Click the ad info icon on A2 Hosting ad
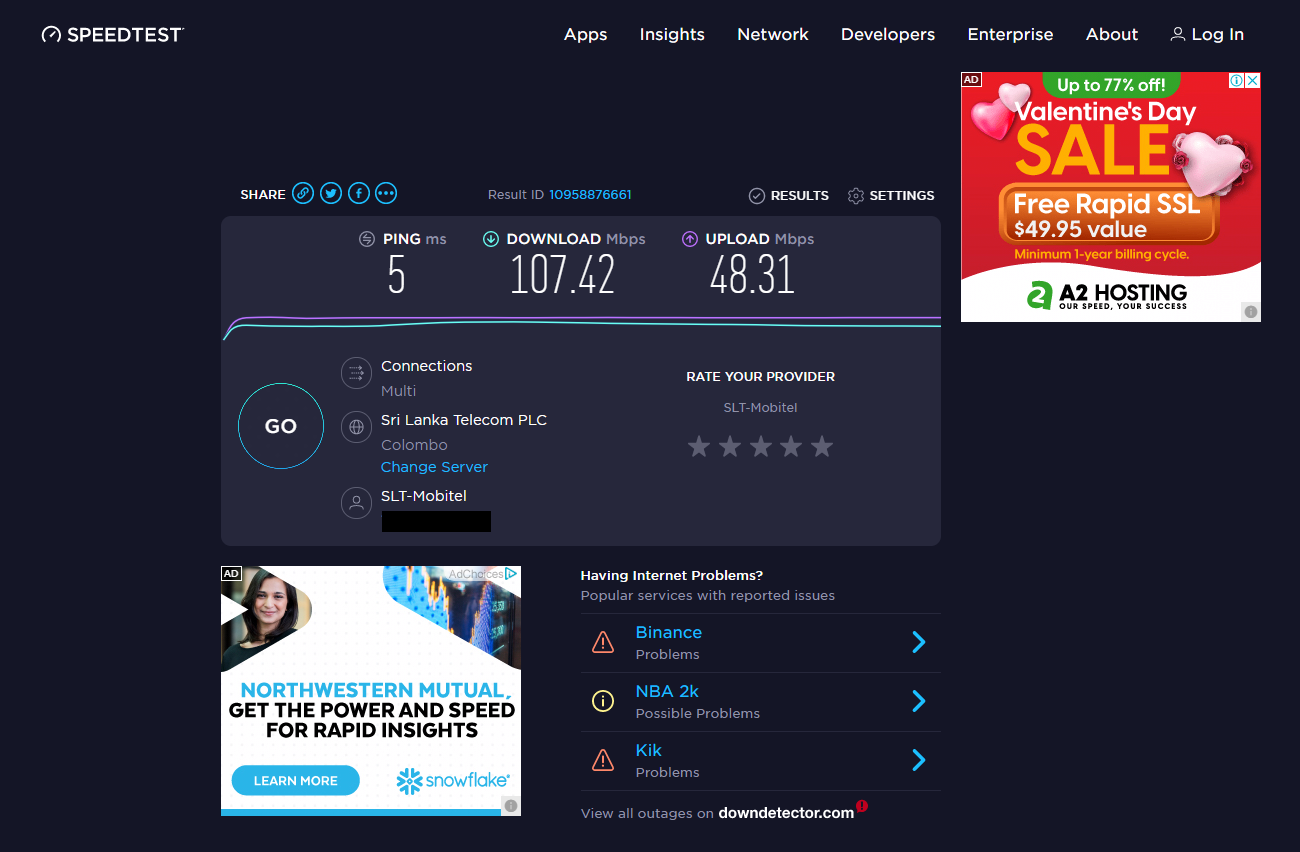This screenshot has width=1300, height=852. (x=1237, y=80)
